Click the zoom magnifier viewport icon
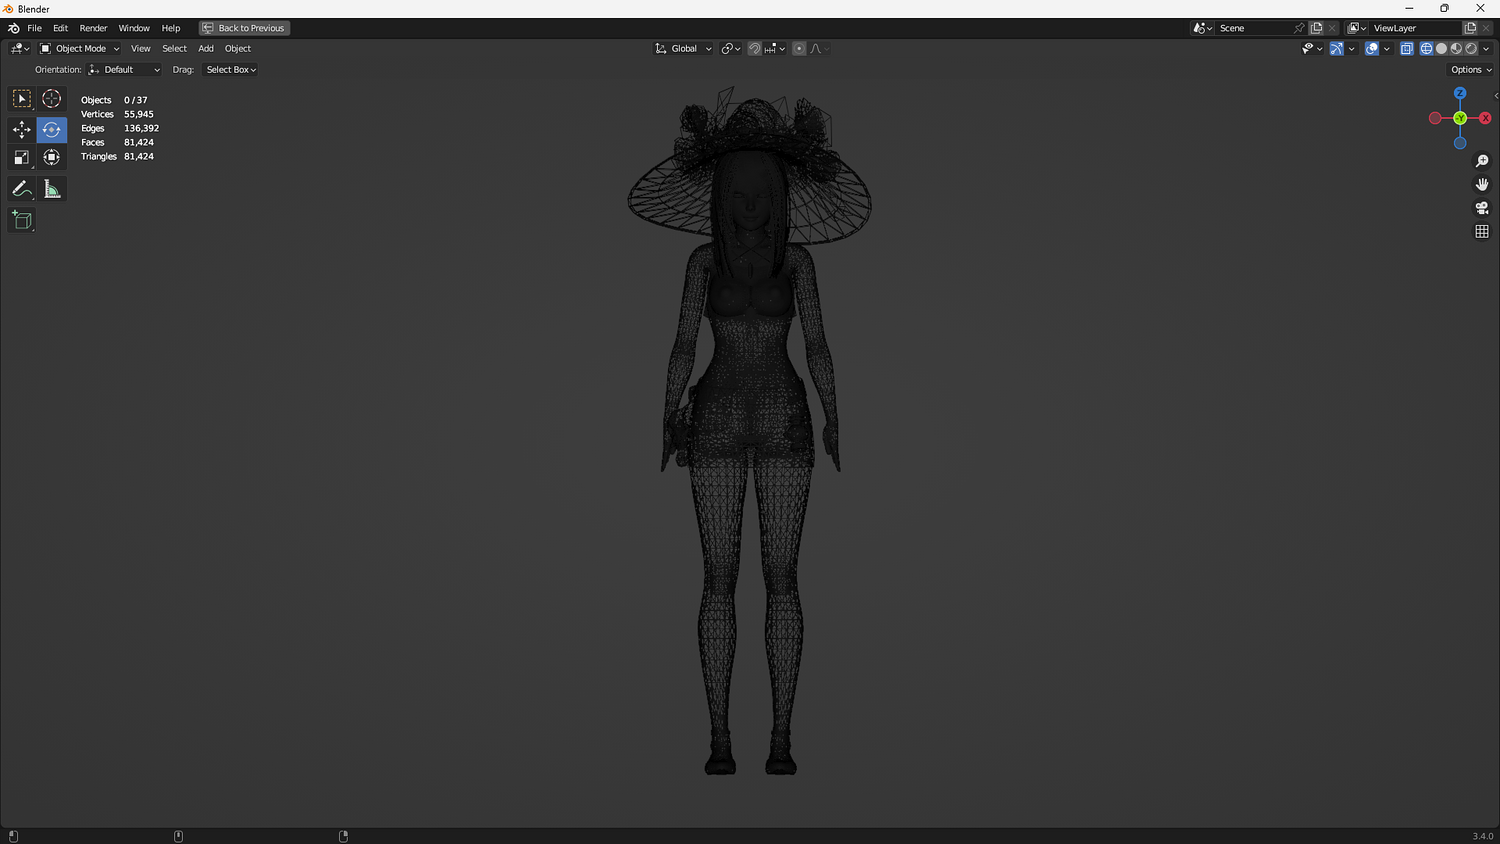This screenshot has width=1500, height=844. (1482, 161)
